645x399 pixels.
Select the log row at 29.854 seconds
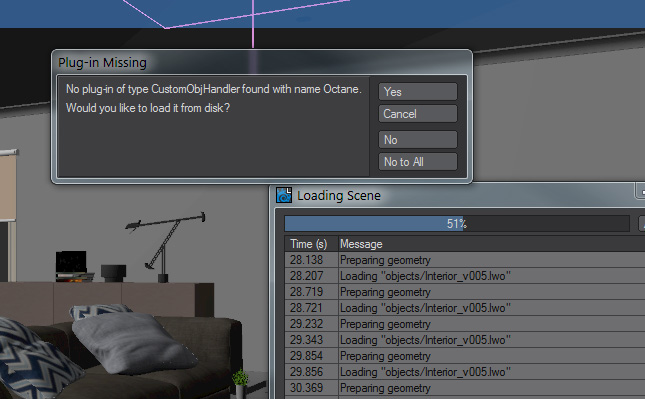click(465, 356)
